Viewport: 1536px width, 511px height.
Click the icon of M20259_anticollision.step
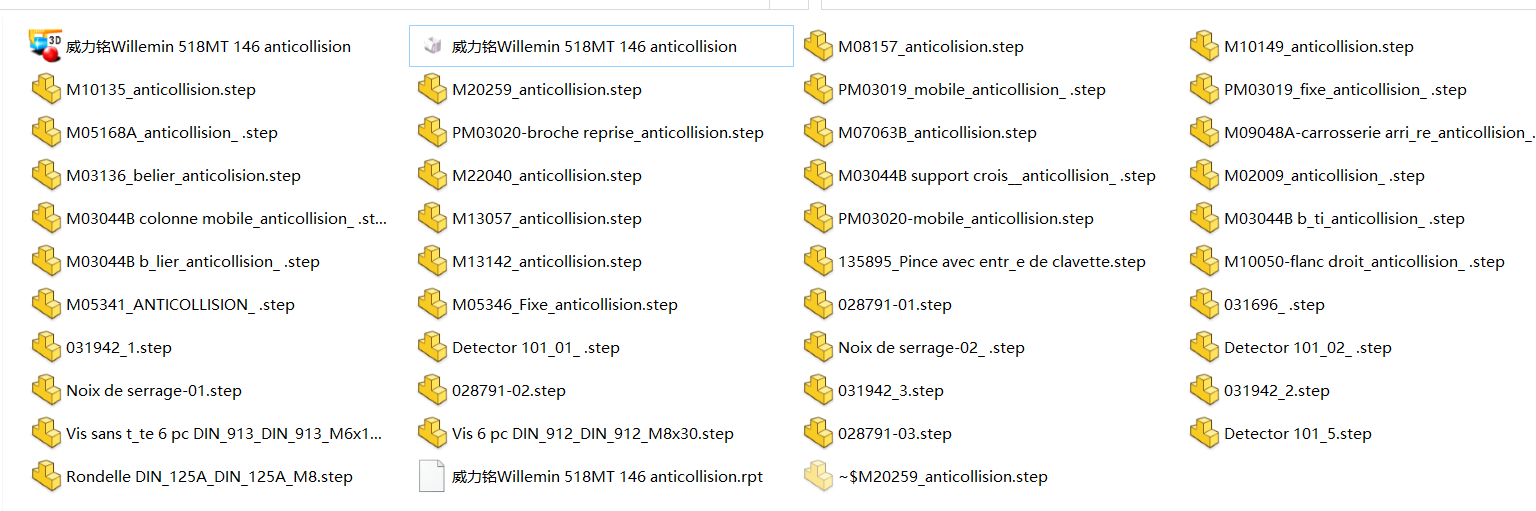point(433,89)
